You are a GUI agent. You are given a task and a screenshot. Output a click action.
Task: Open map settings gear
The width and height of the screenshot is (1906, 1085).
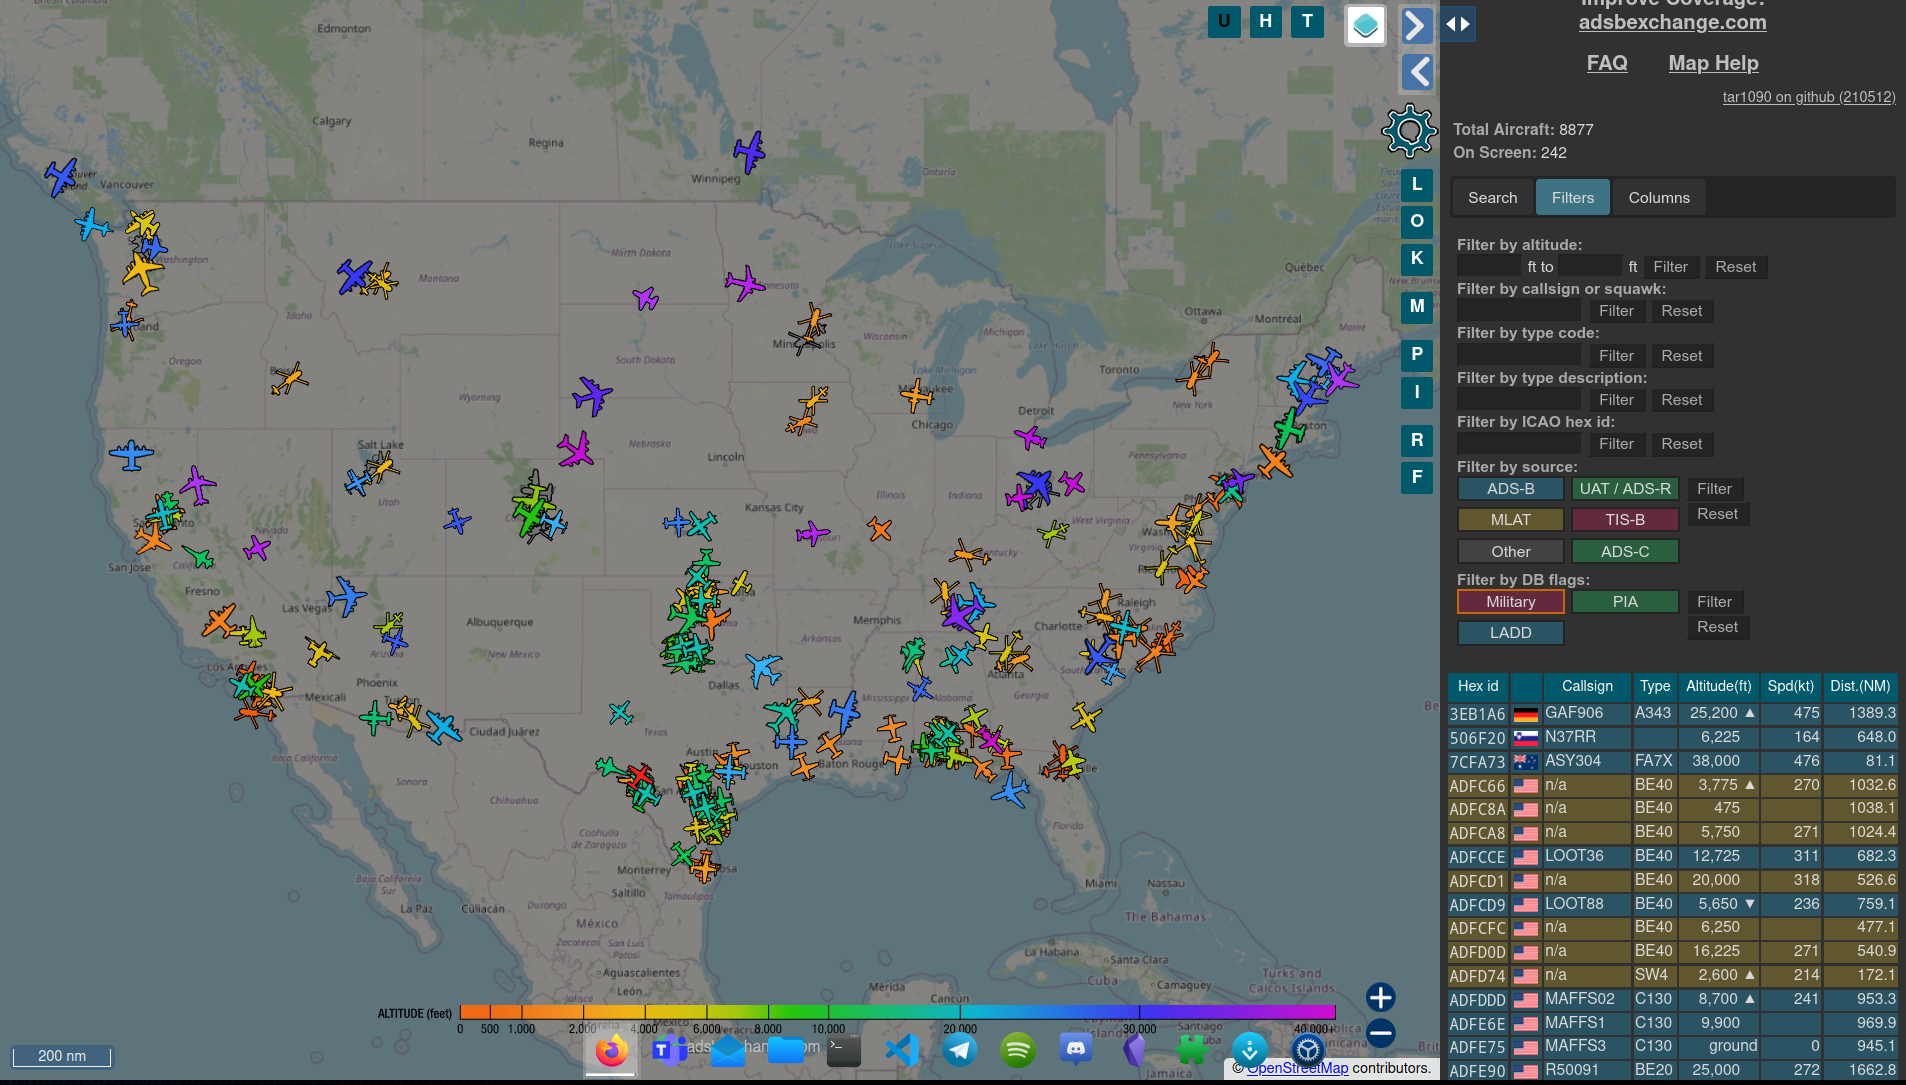click(1409, 131)
